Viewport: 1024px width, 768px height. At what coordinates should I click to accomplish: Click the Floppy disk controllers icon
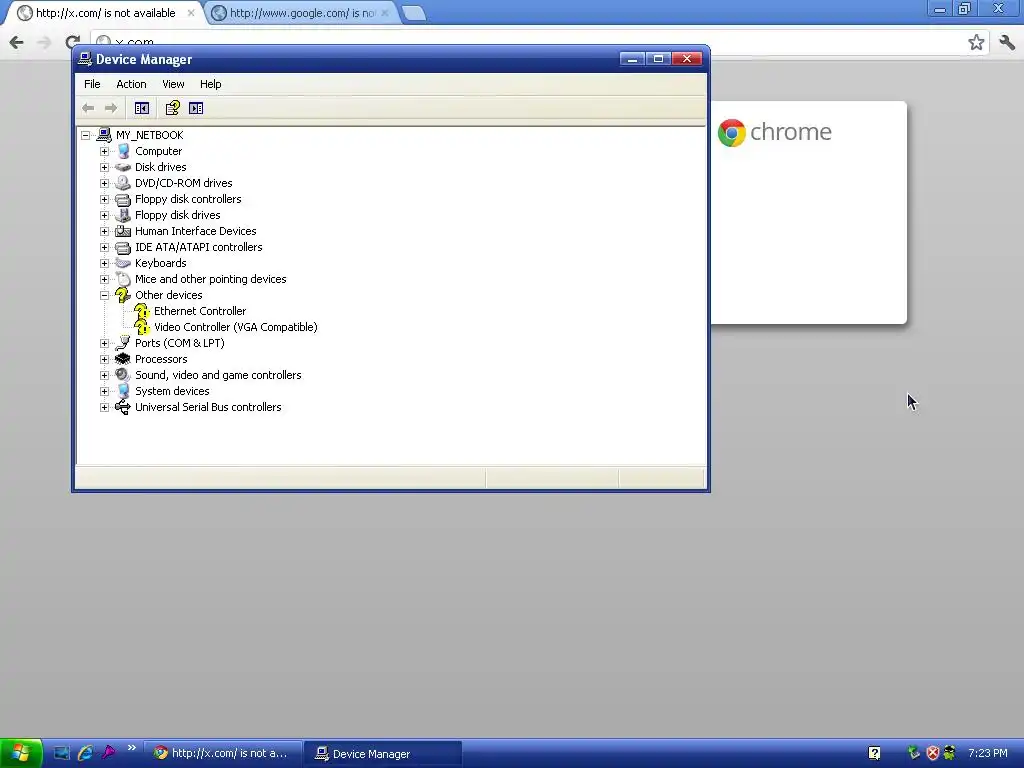(x=123, y=199)
